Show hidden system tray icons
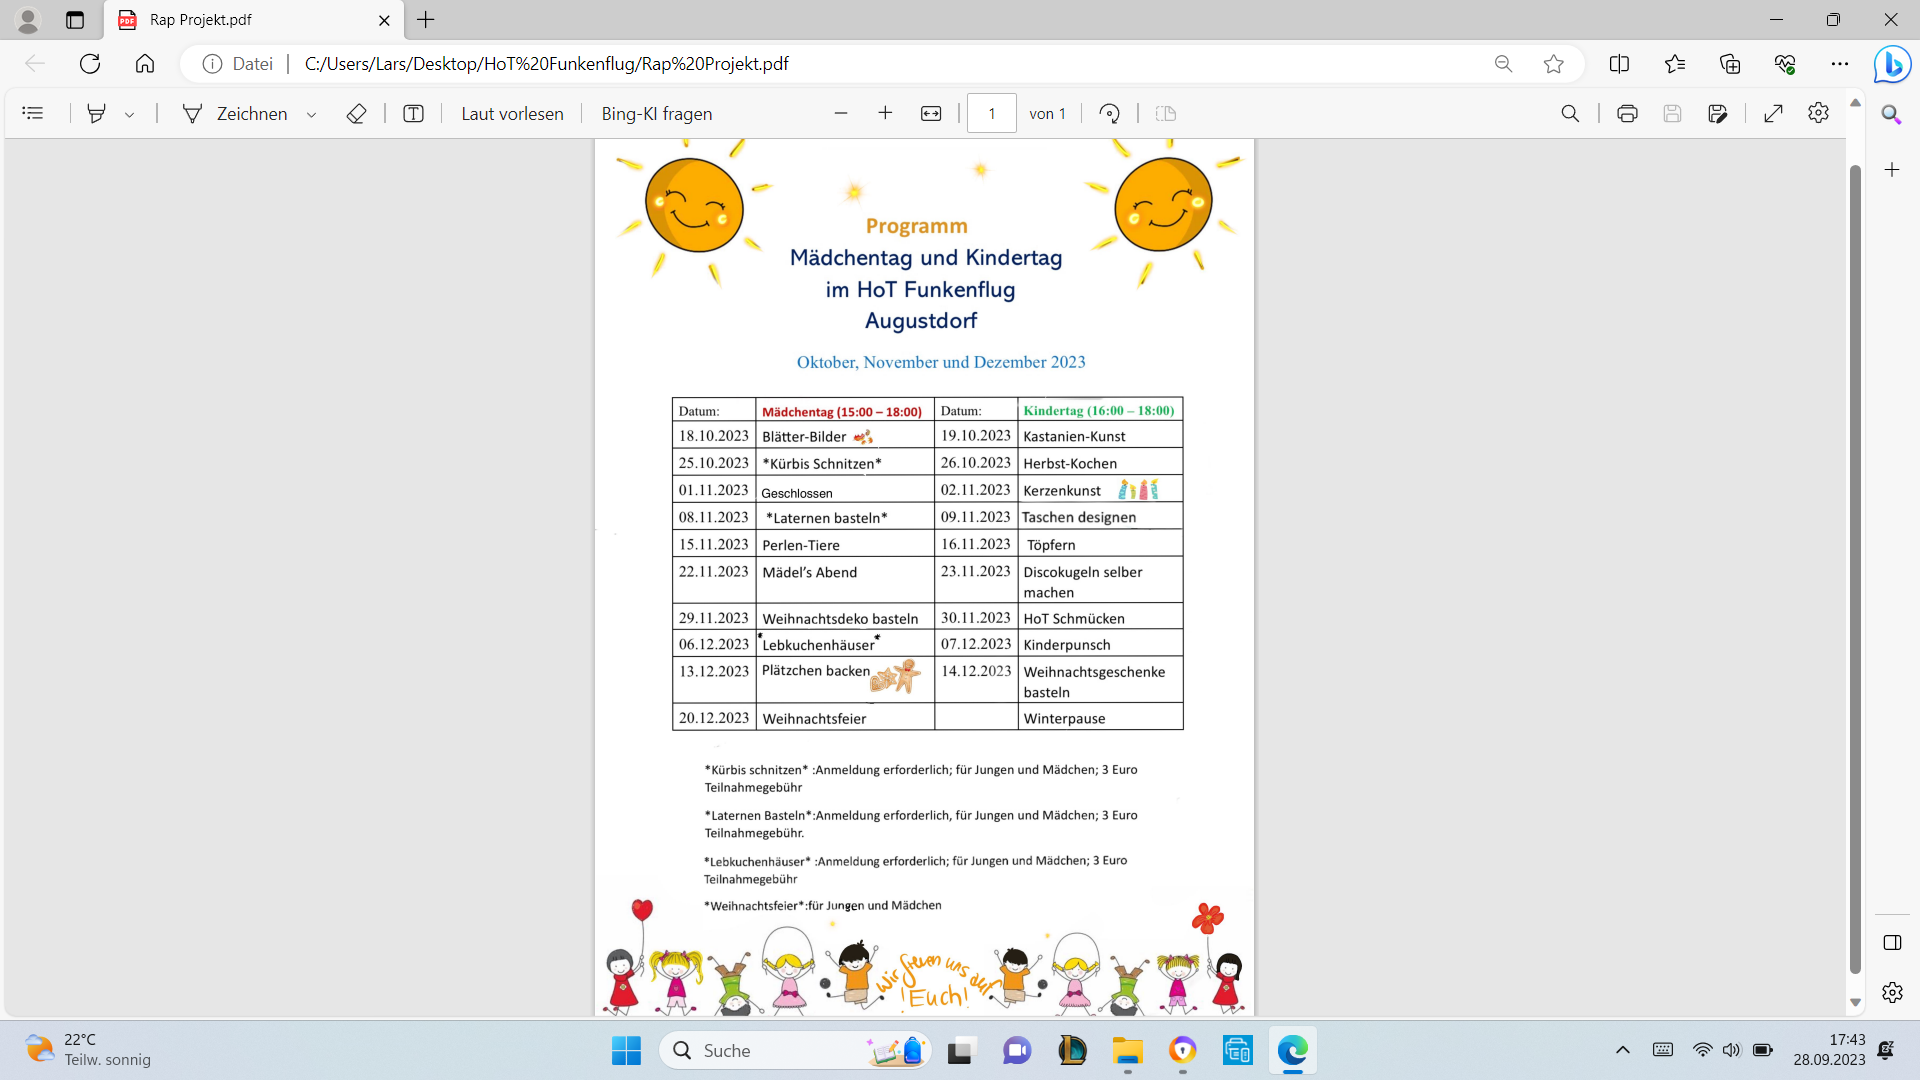Image resolution: width=1920 pixels, height=1080 pixels. (1622, 1050)
